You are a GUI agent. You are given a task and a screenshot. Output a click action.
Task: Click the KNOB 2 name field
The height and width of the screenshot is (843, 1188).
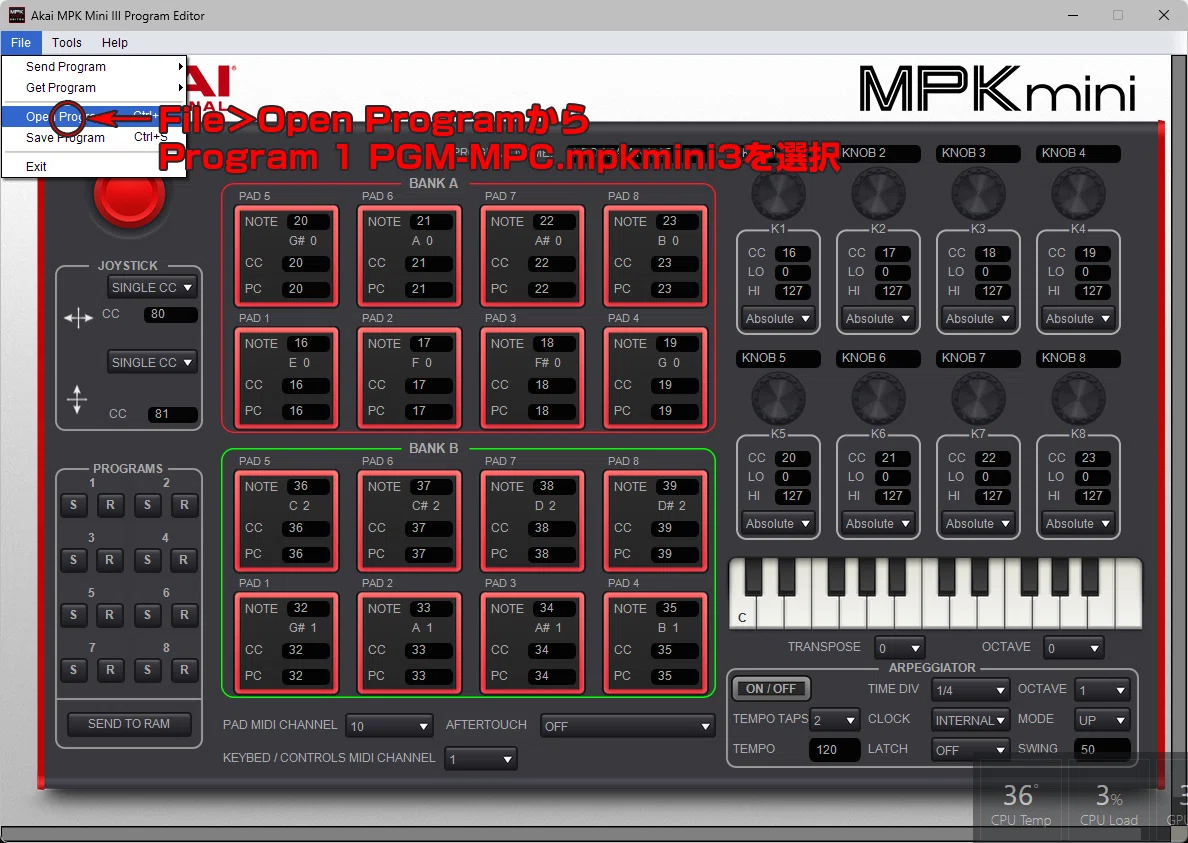click(878, 153)
